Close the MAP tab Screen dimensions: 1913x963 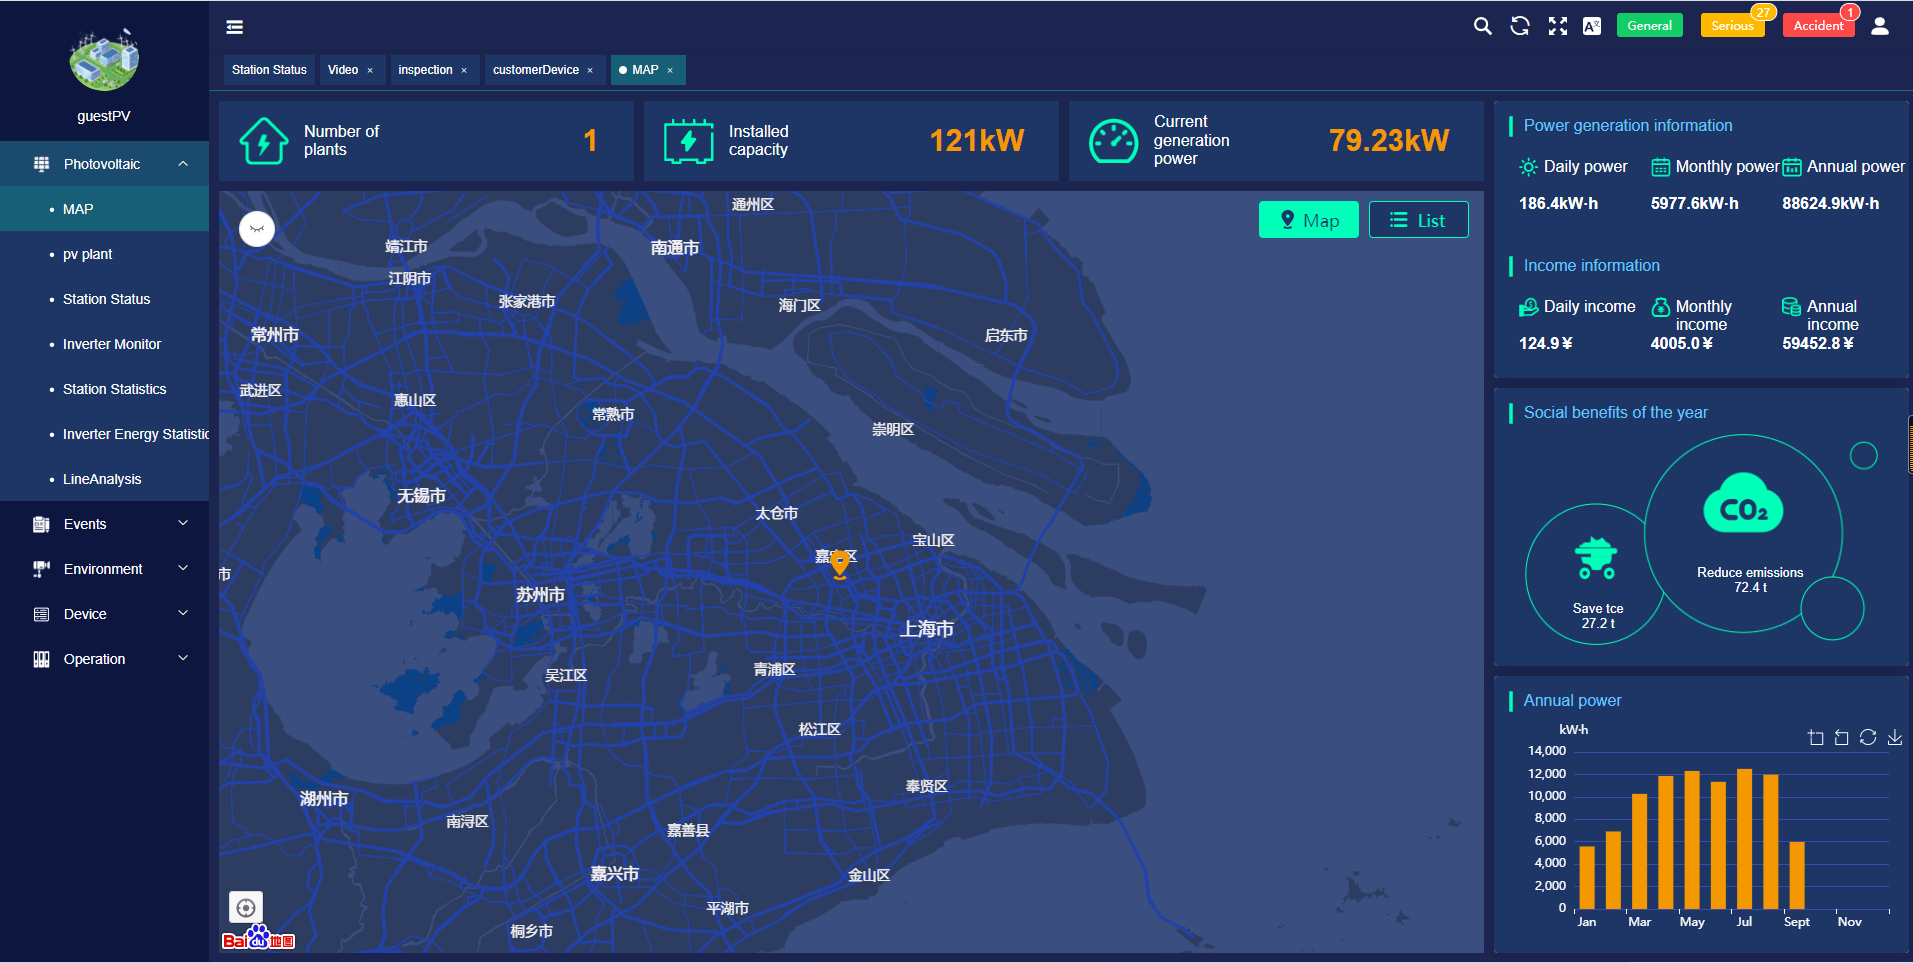[670, 70]
